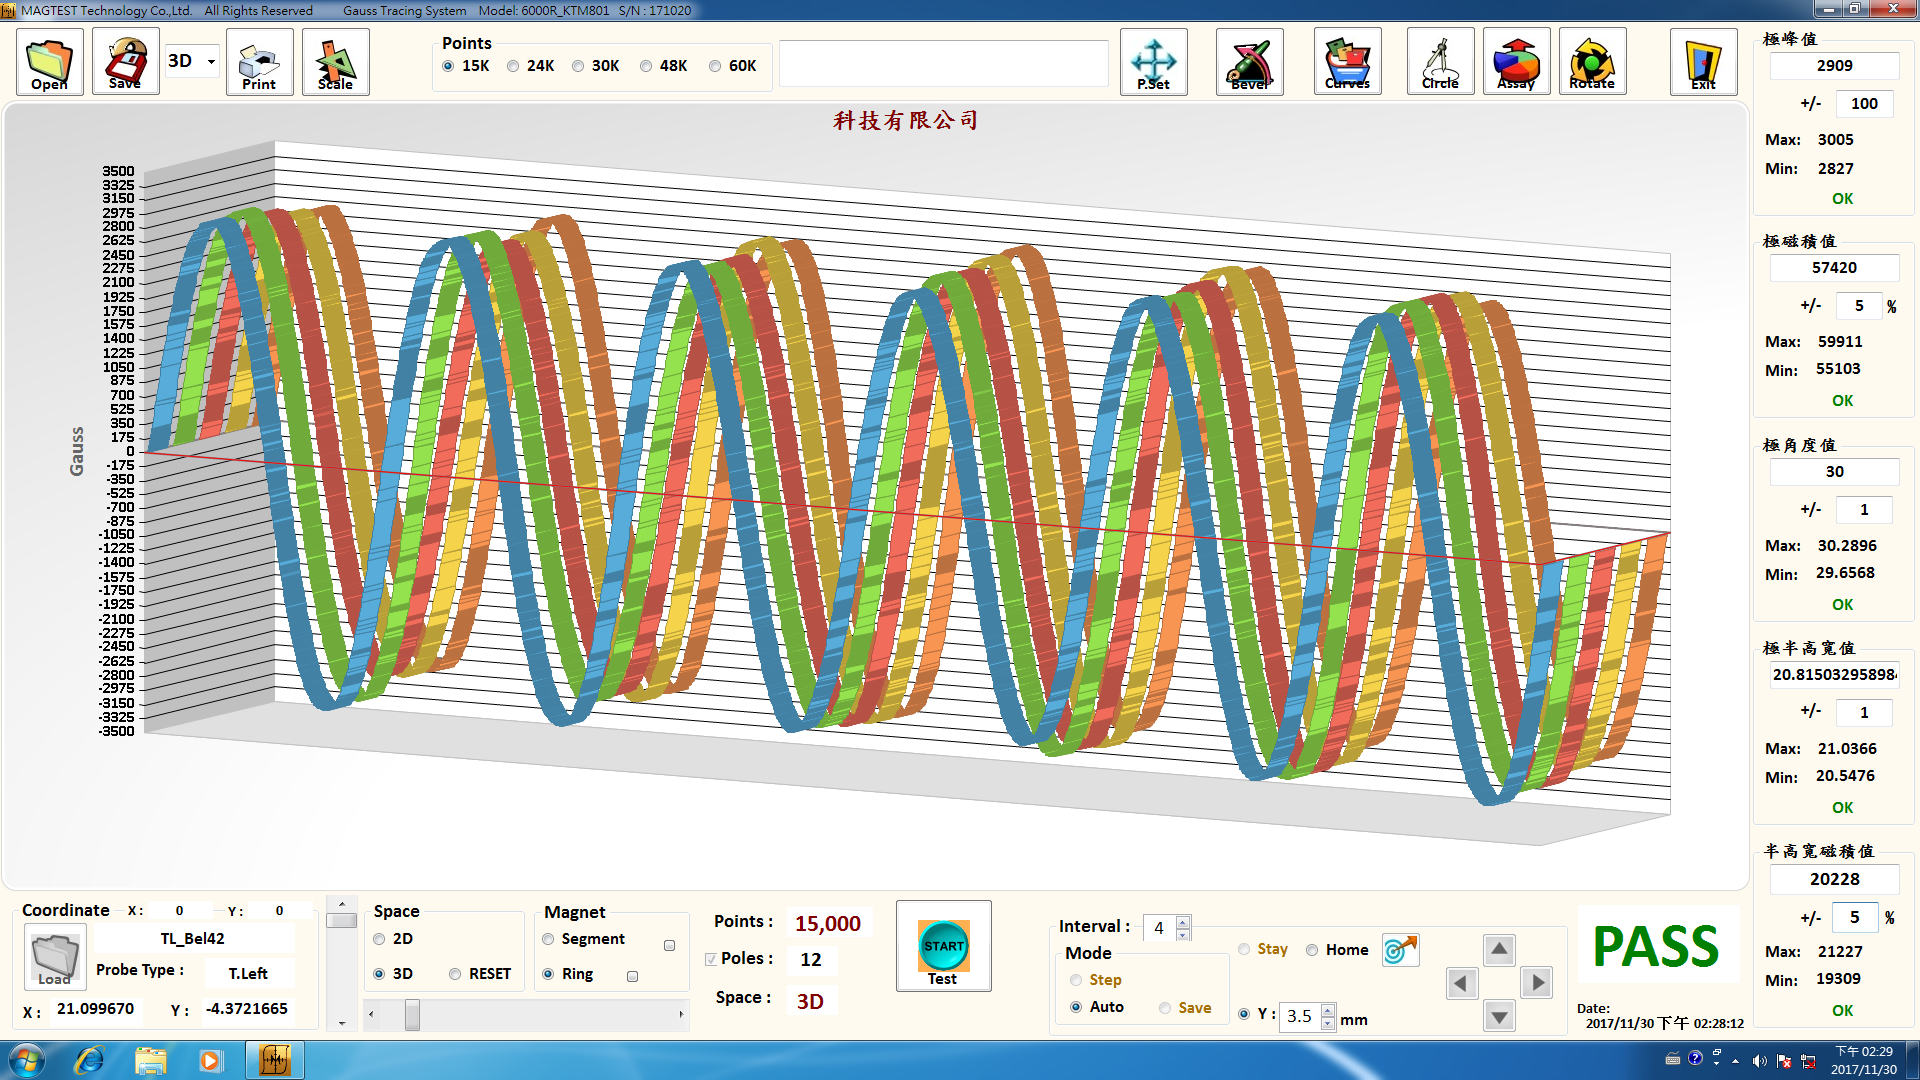Select the 30K points radio button

pyautogui.click(x=578, y=66)
